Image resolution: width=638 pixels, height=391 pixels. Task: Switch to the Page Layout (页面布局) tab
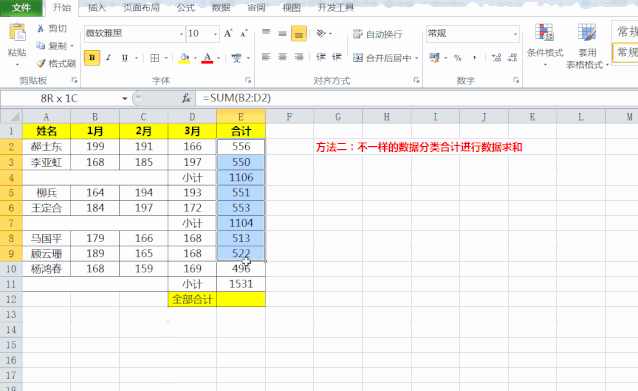pos(141,7)
